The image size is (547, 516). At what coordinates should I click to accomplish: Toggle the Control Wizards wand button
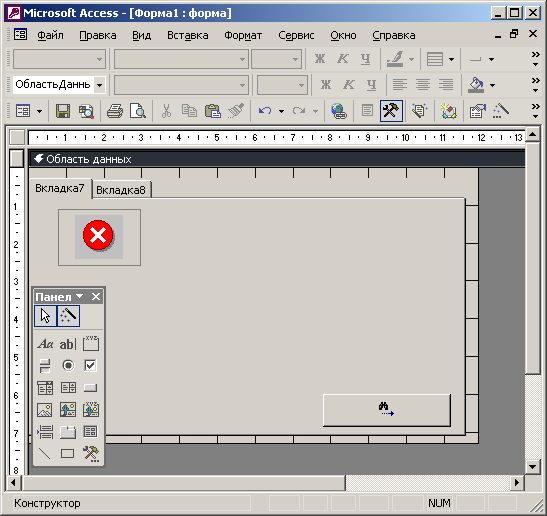pyautogui.click(x=68, y=316)
